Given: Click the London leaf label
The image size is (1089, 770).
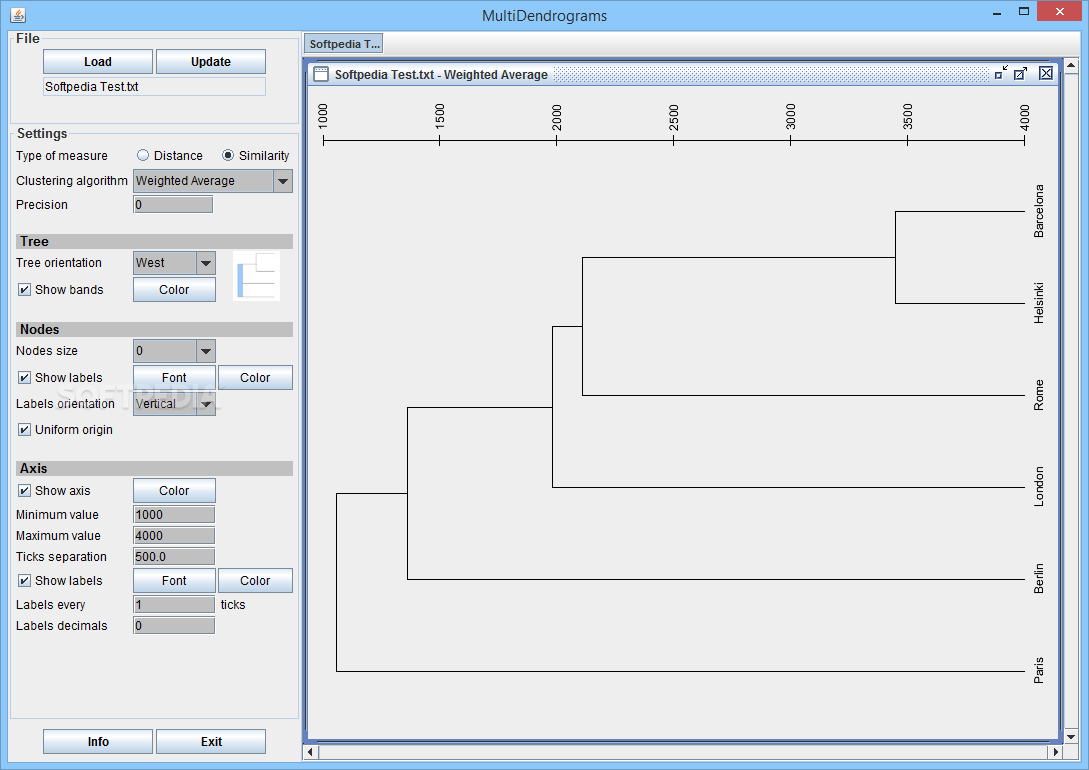Looking at the screenshot, I should pos(1038,487).
